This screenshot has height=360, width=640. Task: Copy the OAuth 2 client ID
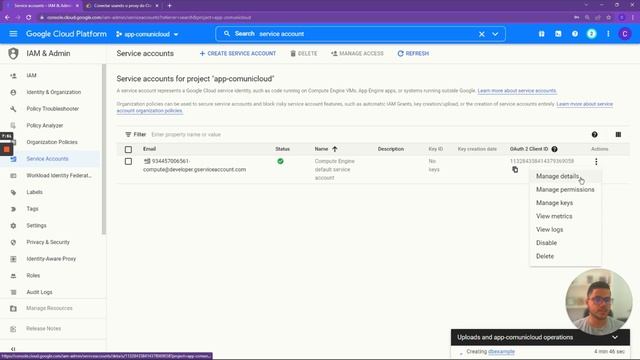coord(515,169)
